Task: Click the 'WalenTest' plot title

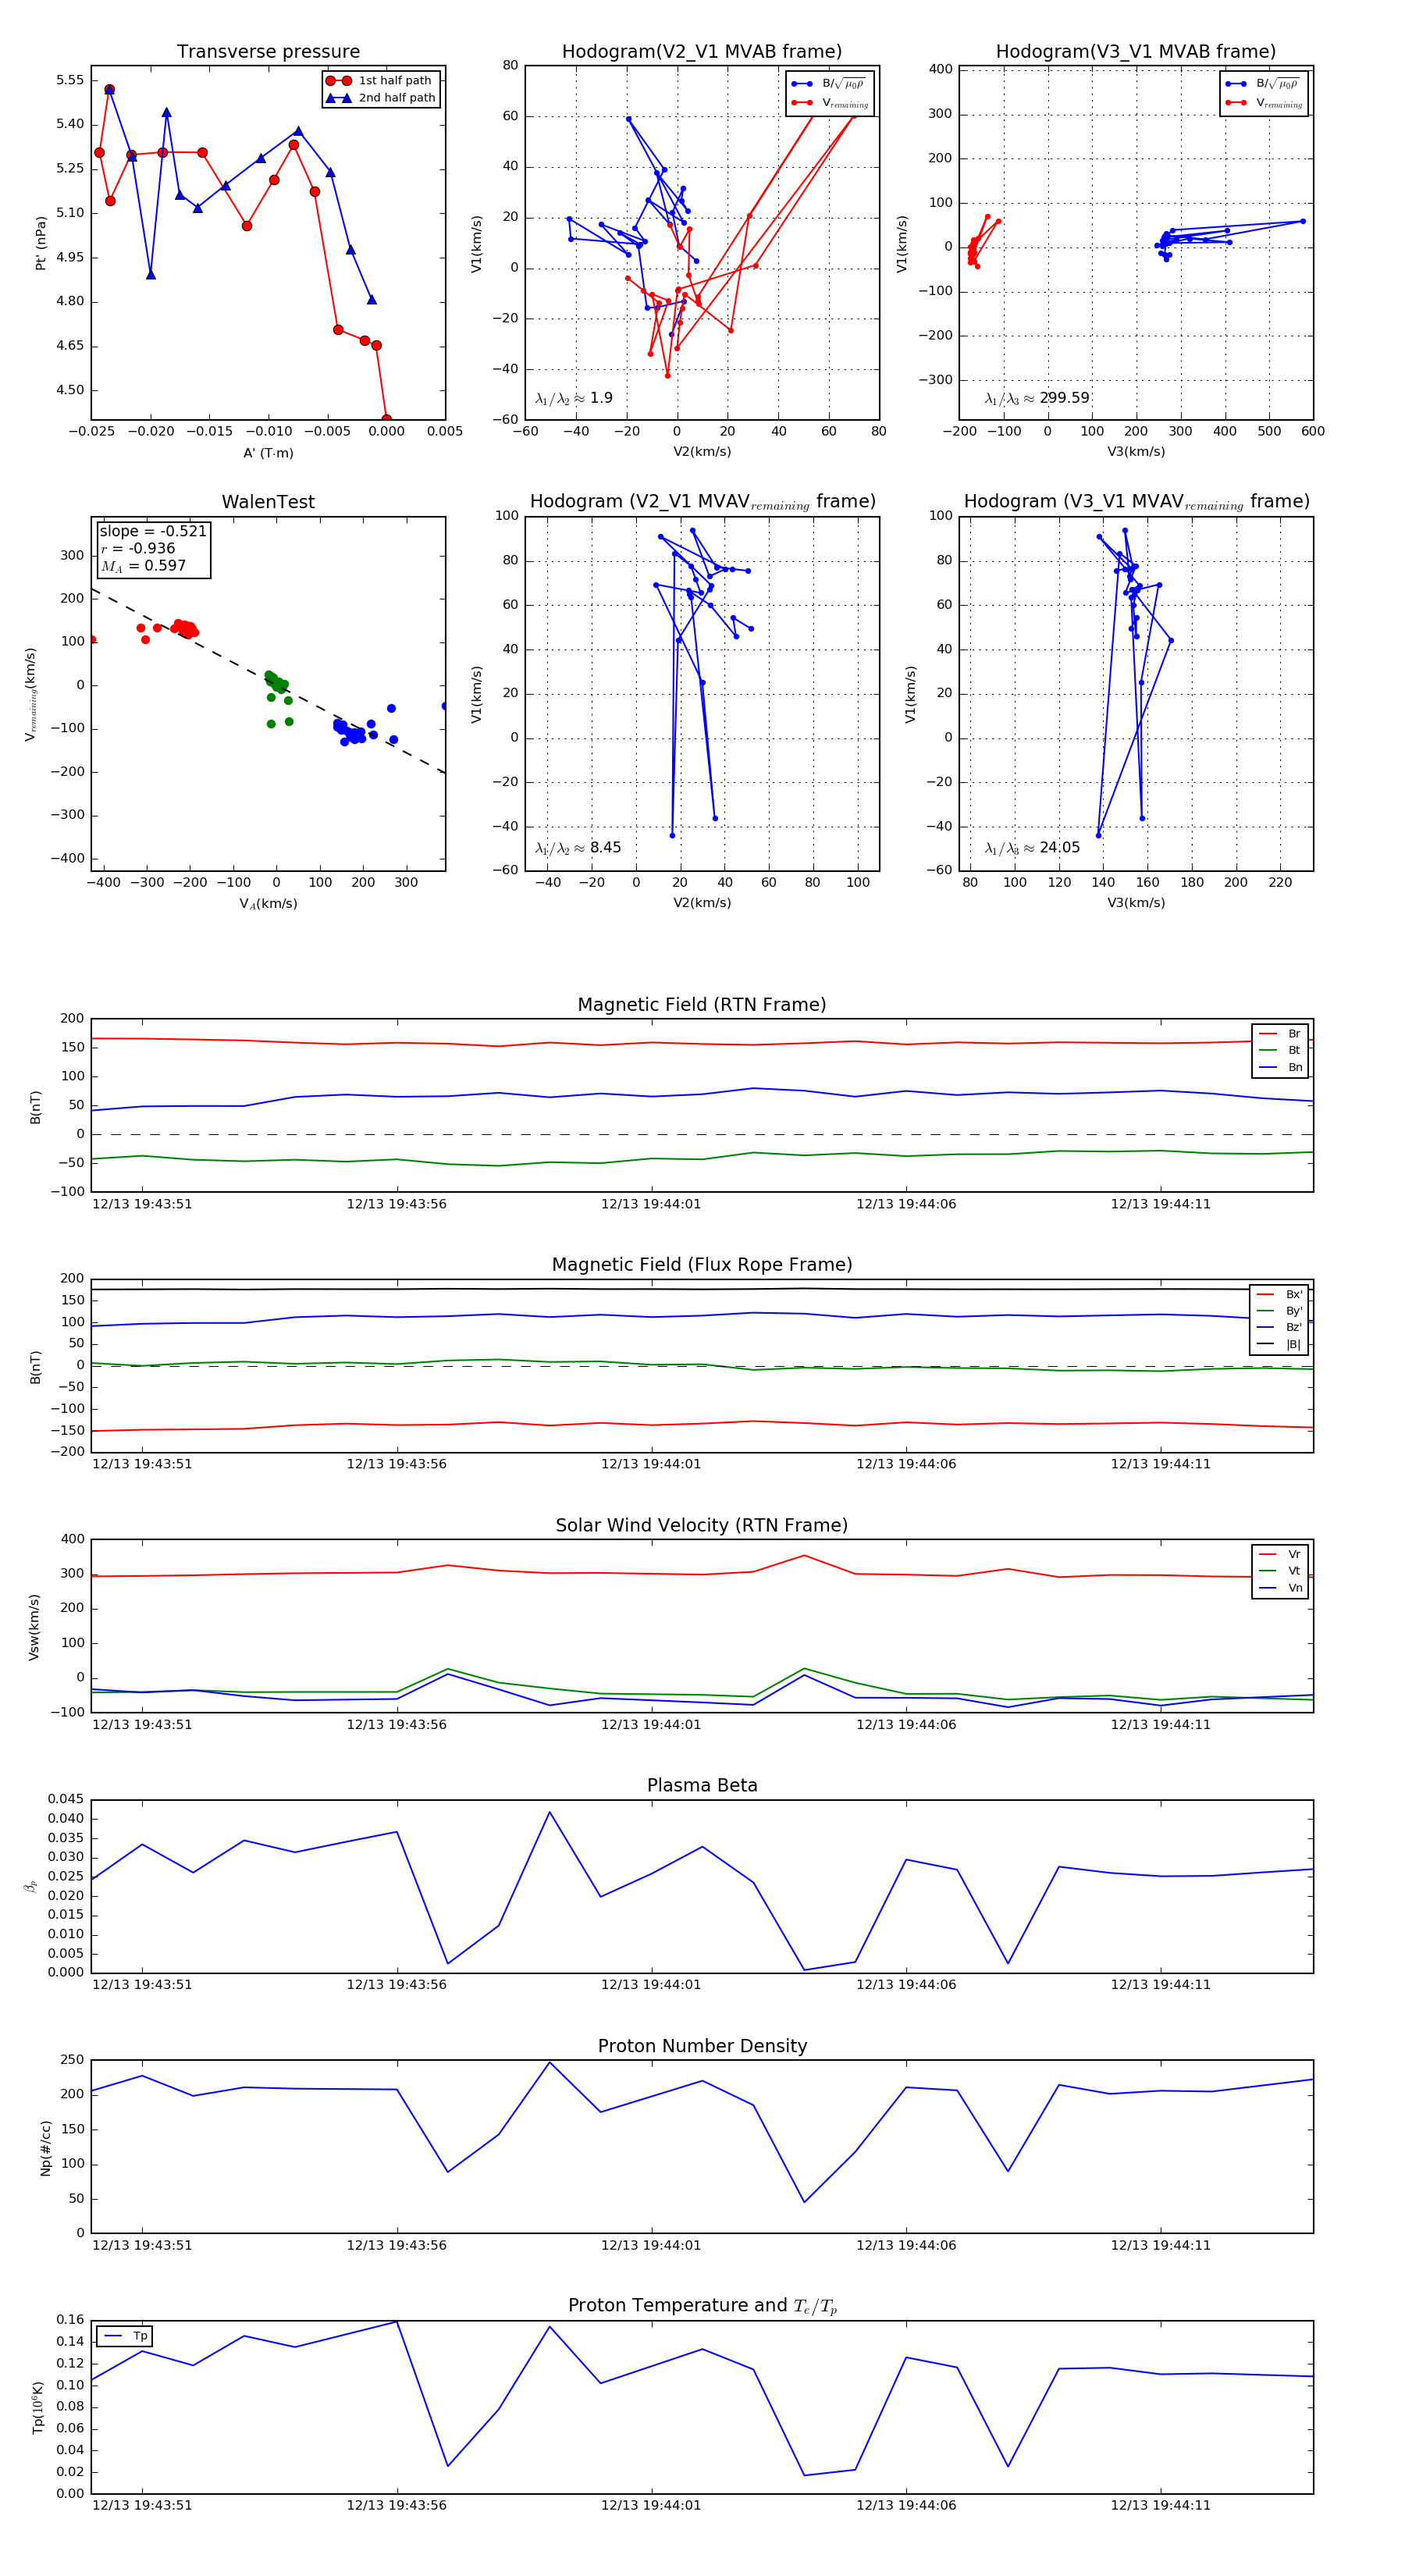Action: pyautogui.click(x=268, y=502)
